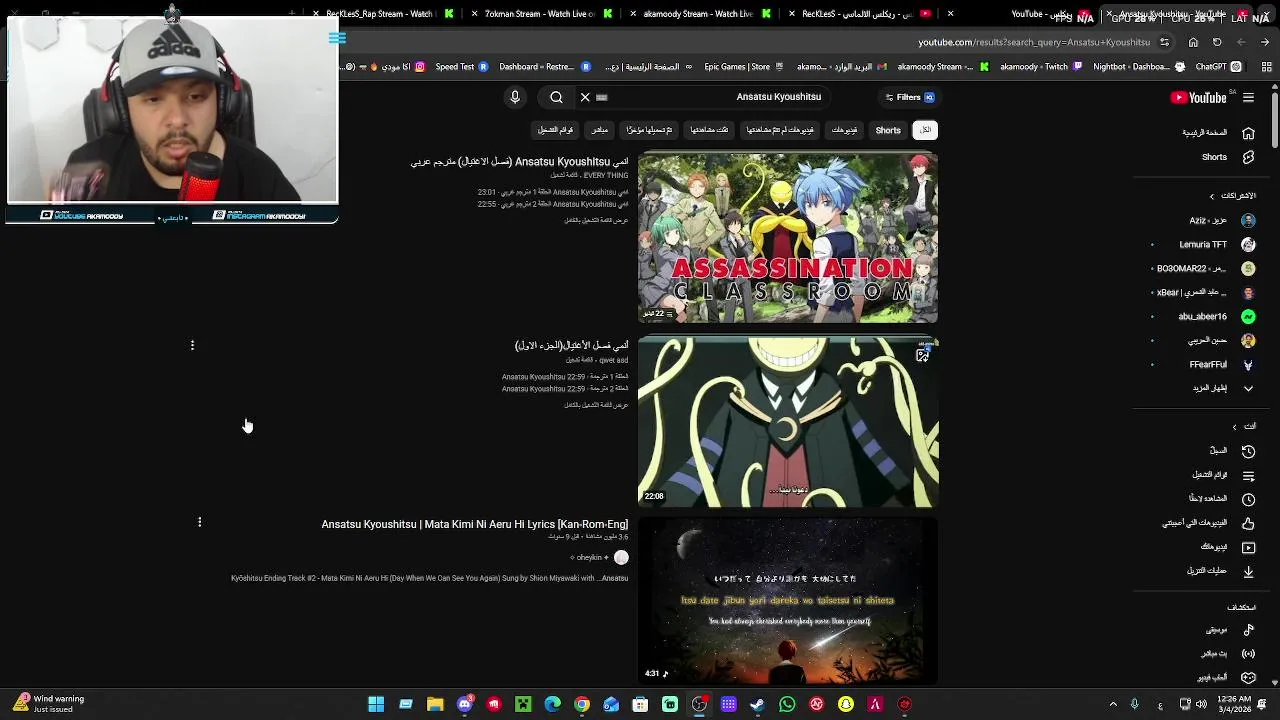
Task: Open Mata Kimi Ni Aeru Hi Lyrics title
Action: (x=474, y=524)
